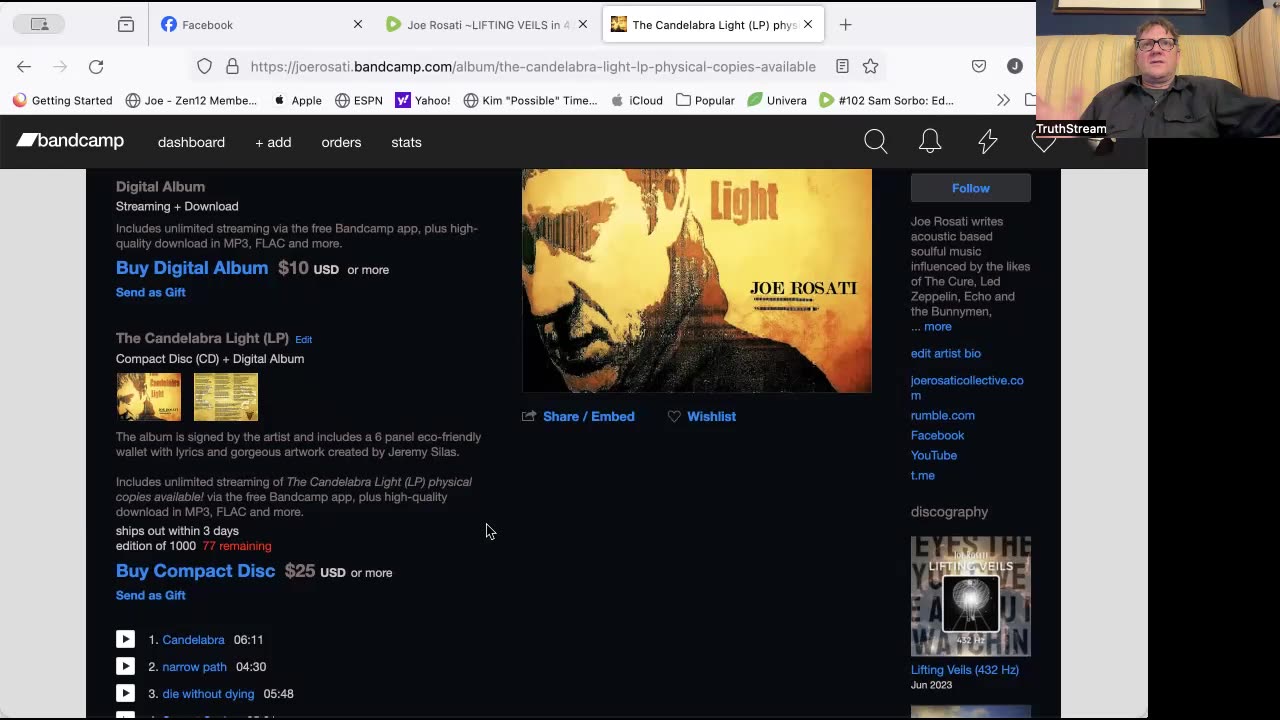Send compact disc as gift
Screen dimensions: 1280x720
point(151,595)
